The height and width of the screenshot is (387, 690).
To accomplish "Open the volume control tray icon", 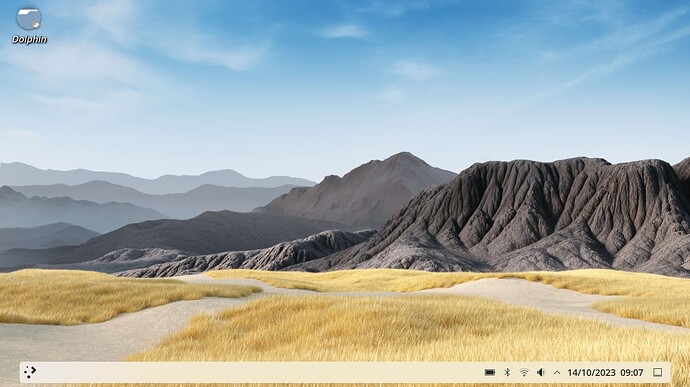I will click(x=541, y=372).
